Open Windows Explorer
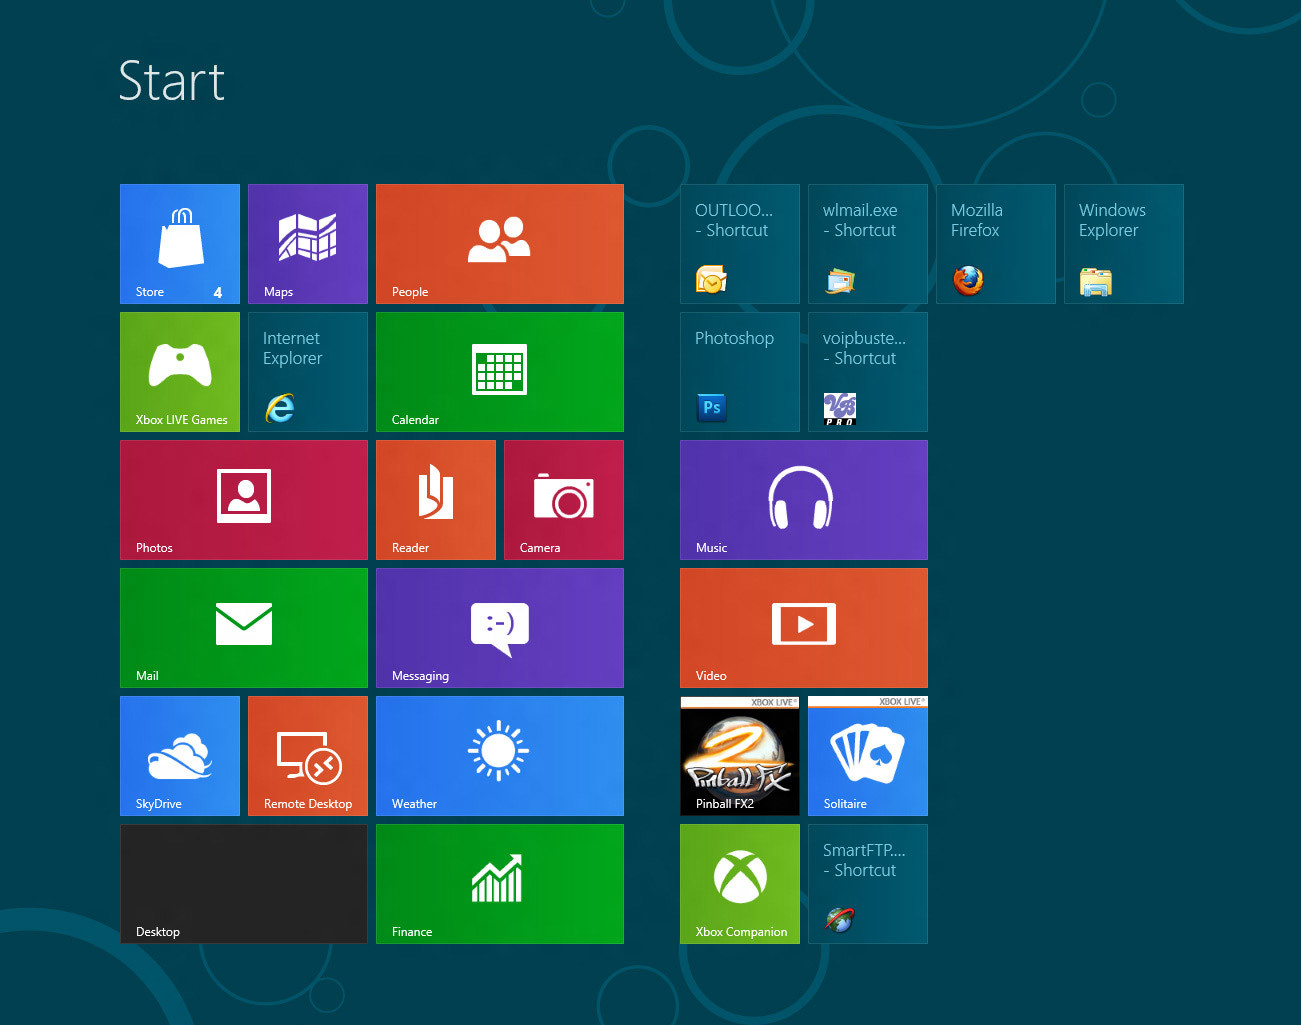 (x=1123, y=243)
